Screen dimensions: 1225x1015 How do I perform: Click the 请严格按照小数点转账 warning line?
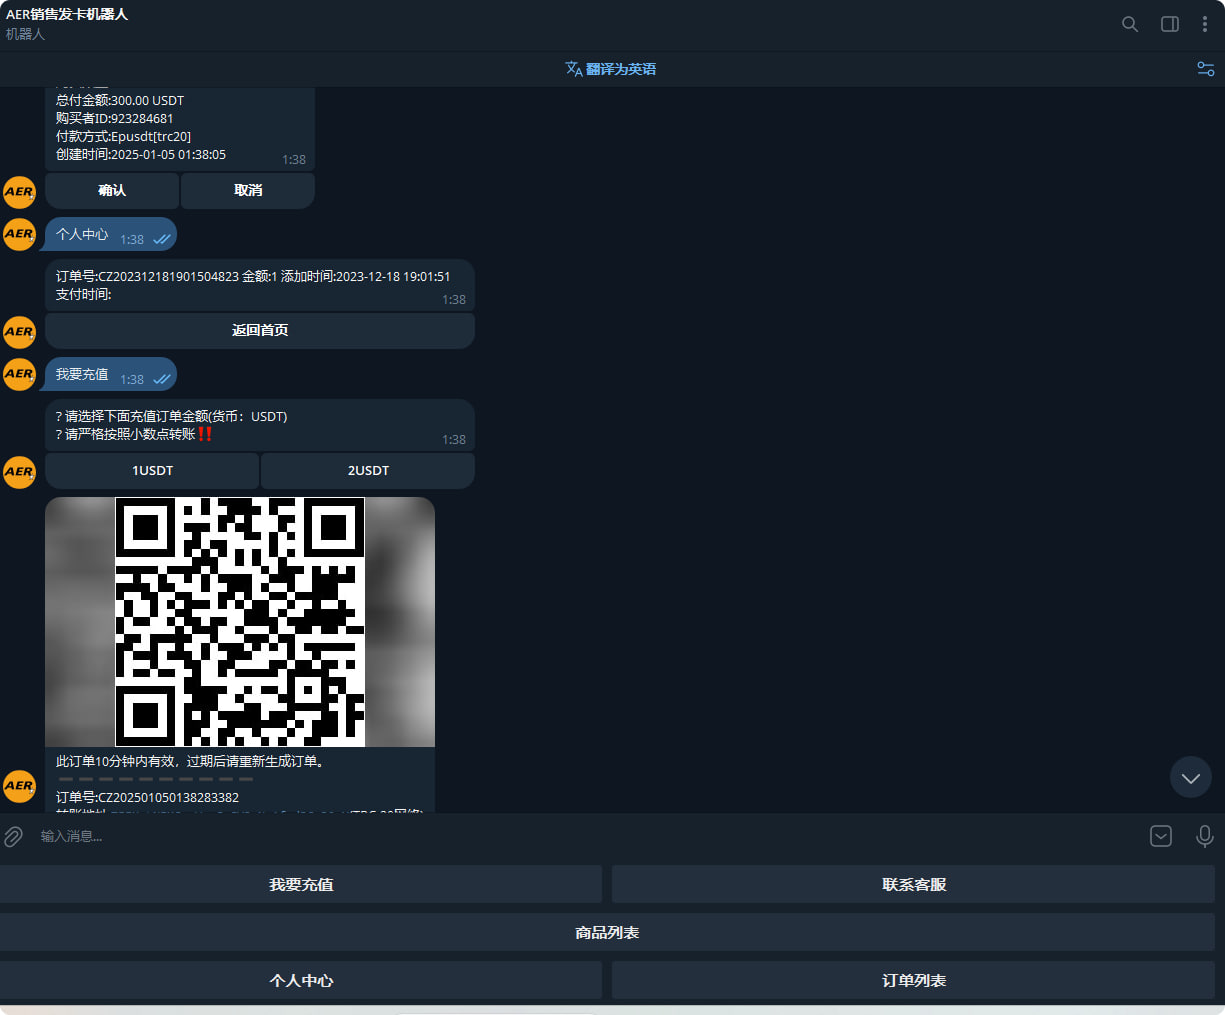coord(135,434)
